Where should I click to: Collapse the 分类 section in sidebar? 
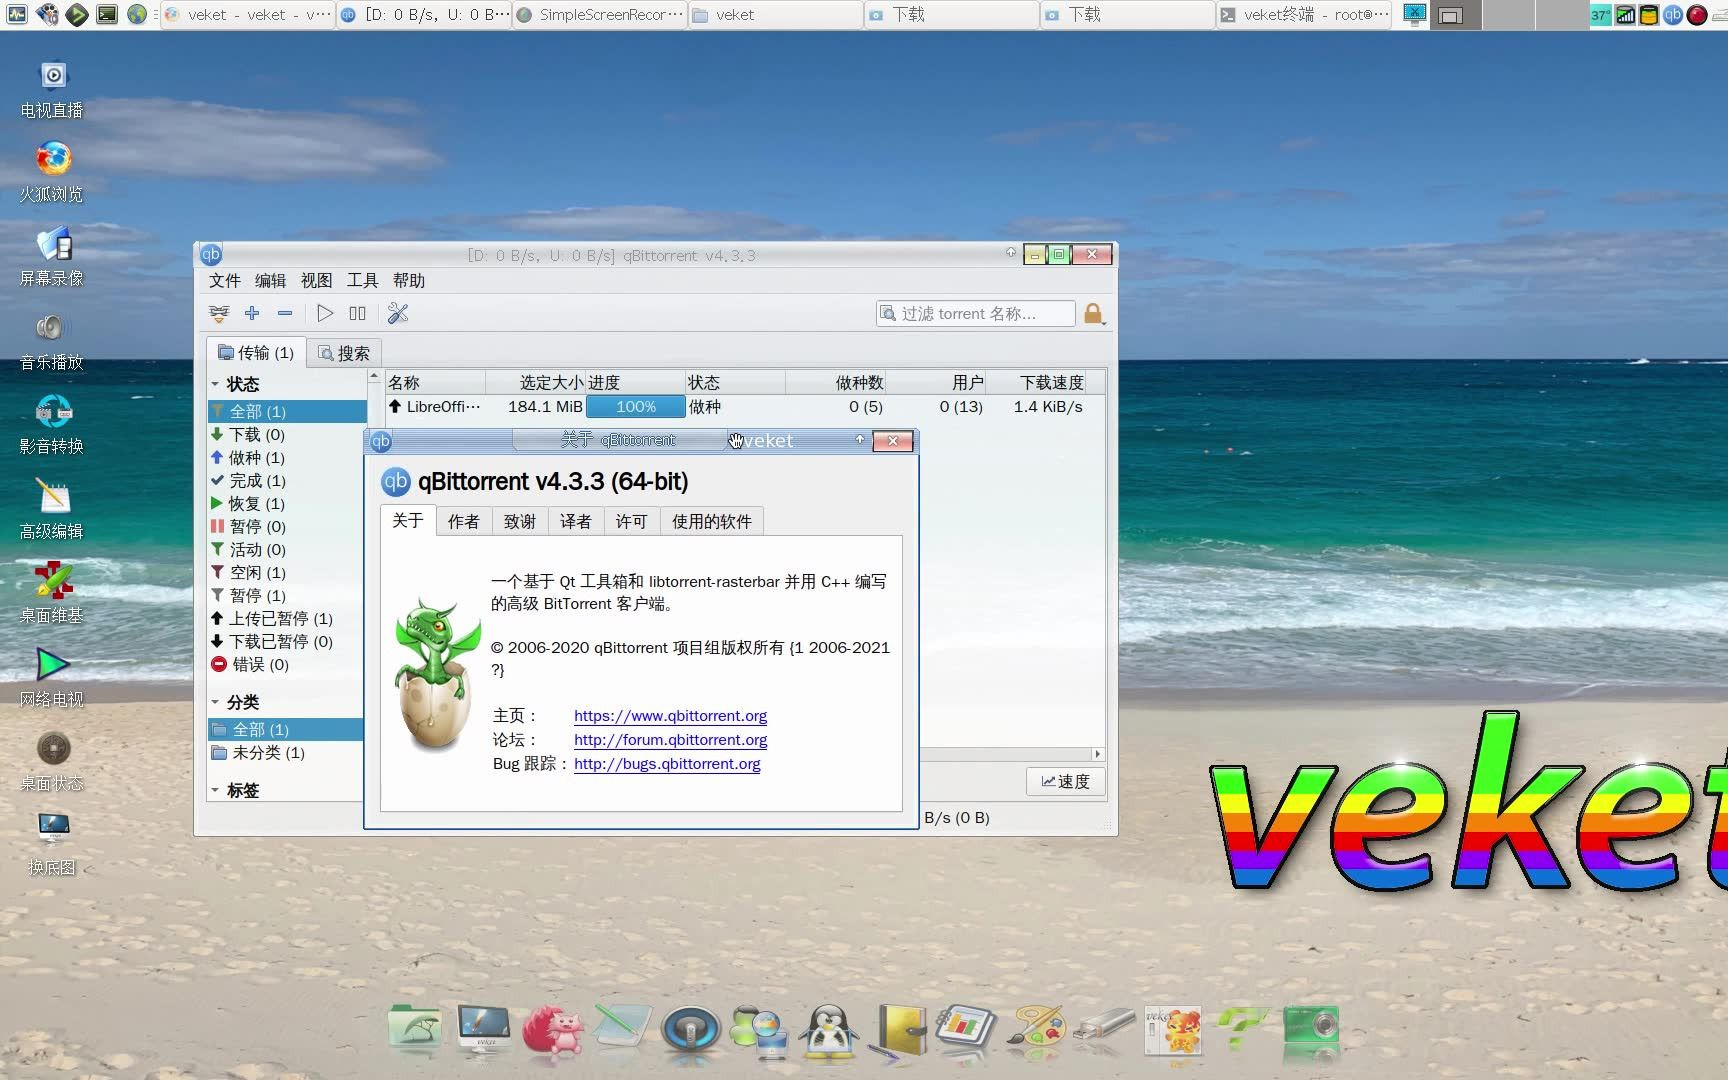click(215, 702)
